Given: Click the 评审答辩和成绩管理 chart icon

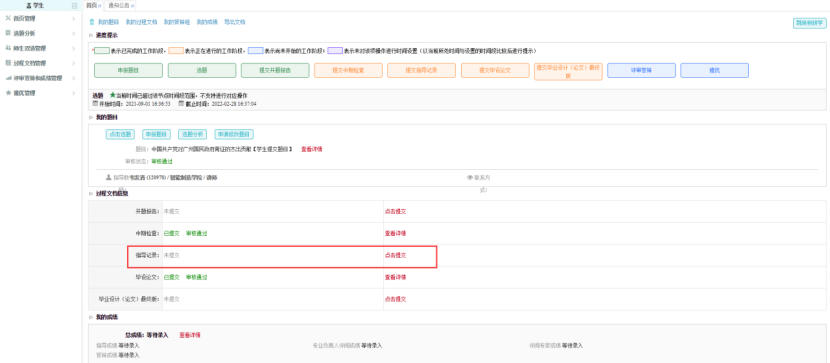Looking at the screenshot, I should tap(8, 78).
